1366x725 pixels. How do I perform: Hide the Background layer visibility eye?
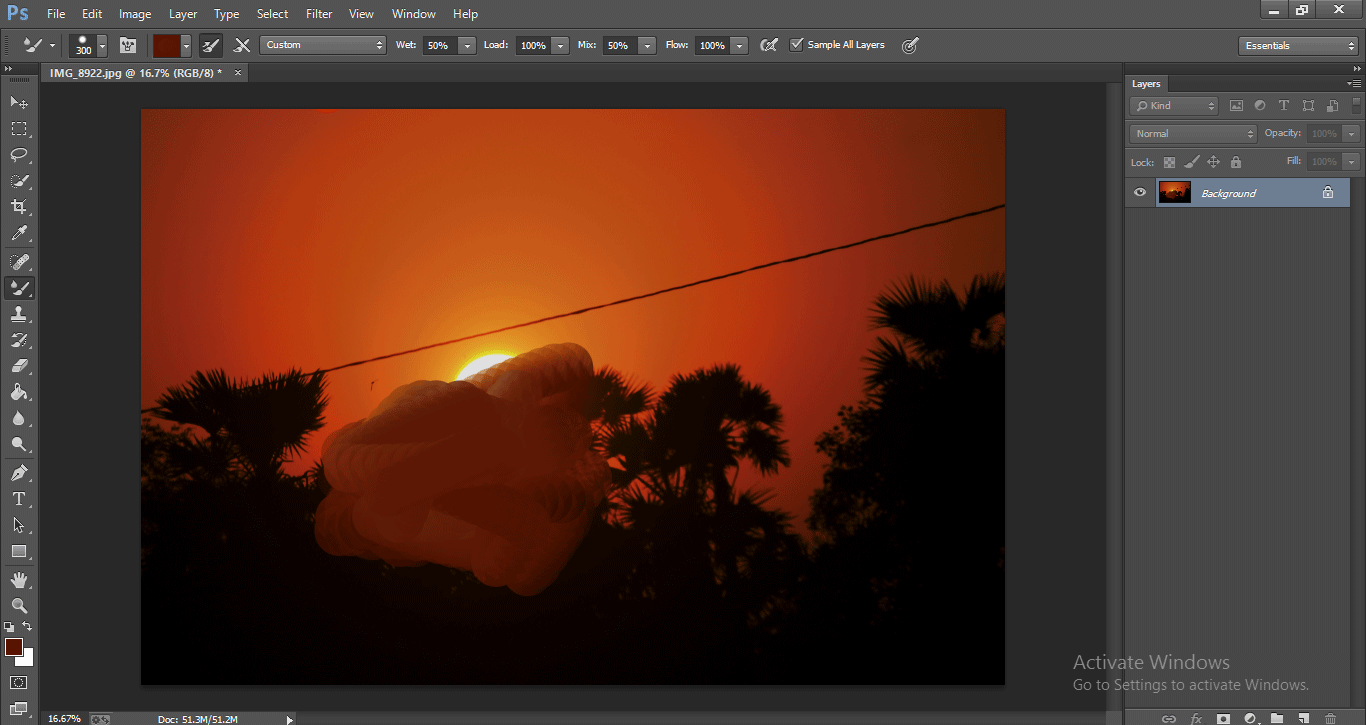pyautogui.click(x=1140, y=193)
